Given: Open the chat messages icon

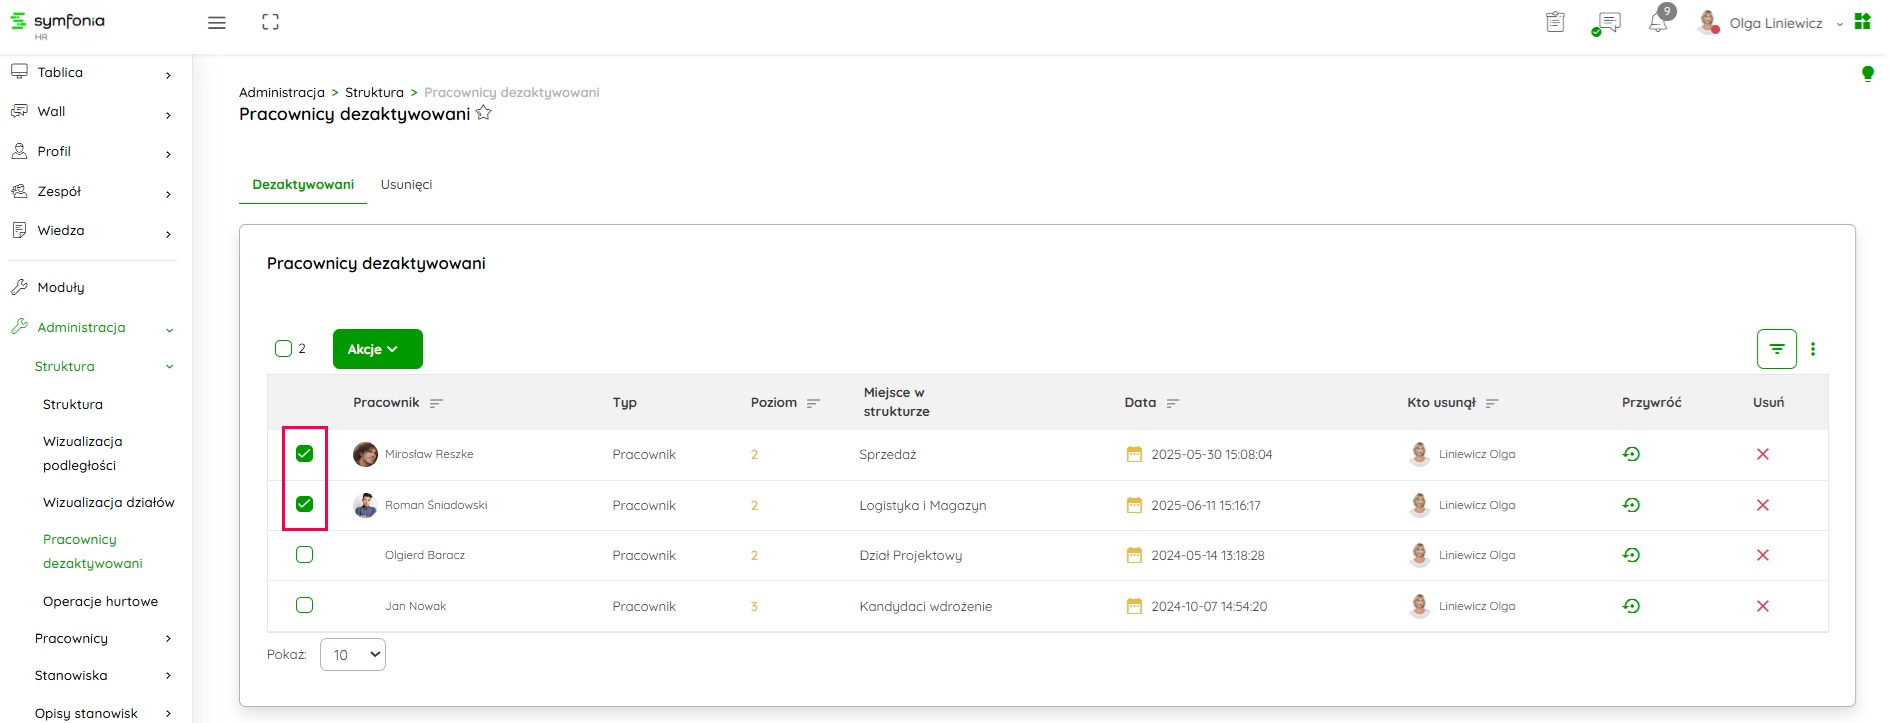Looking at the screenshot, I should click(x=1608, y=23).
